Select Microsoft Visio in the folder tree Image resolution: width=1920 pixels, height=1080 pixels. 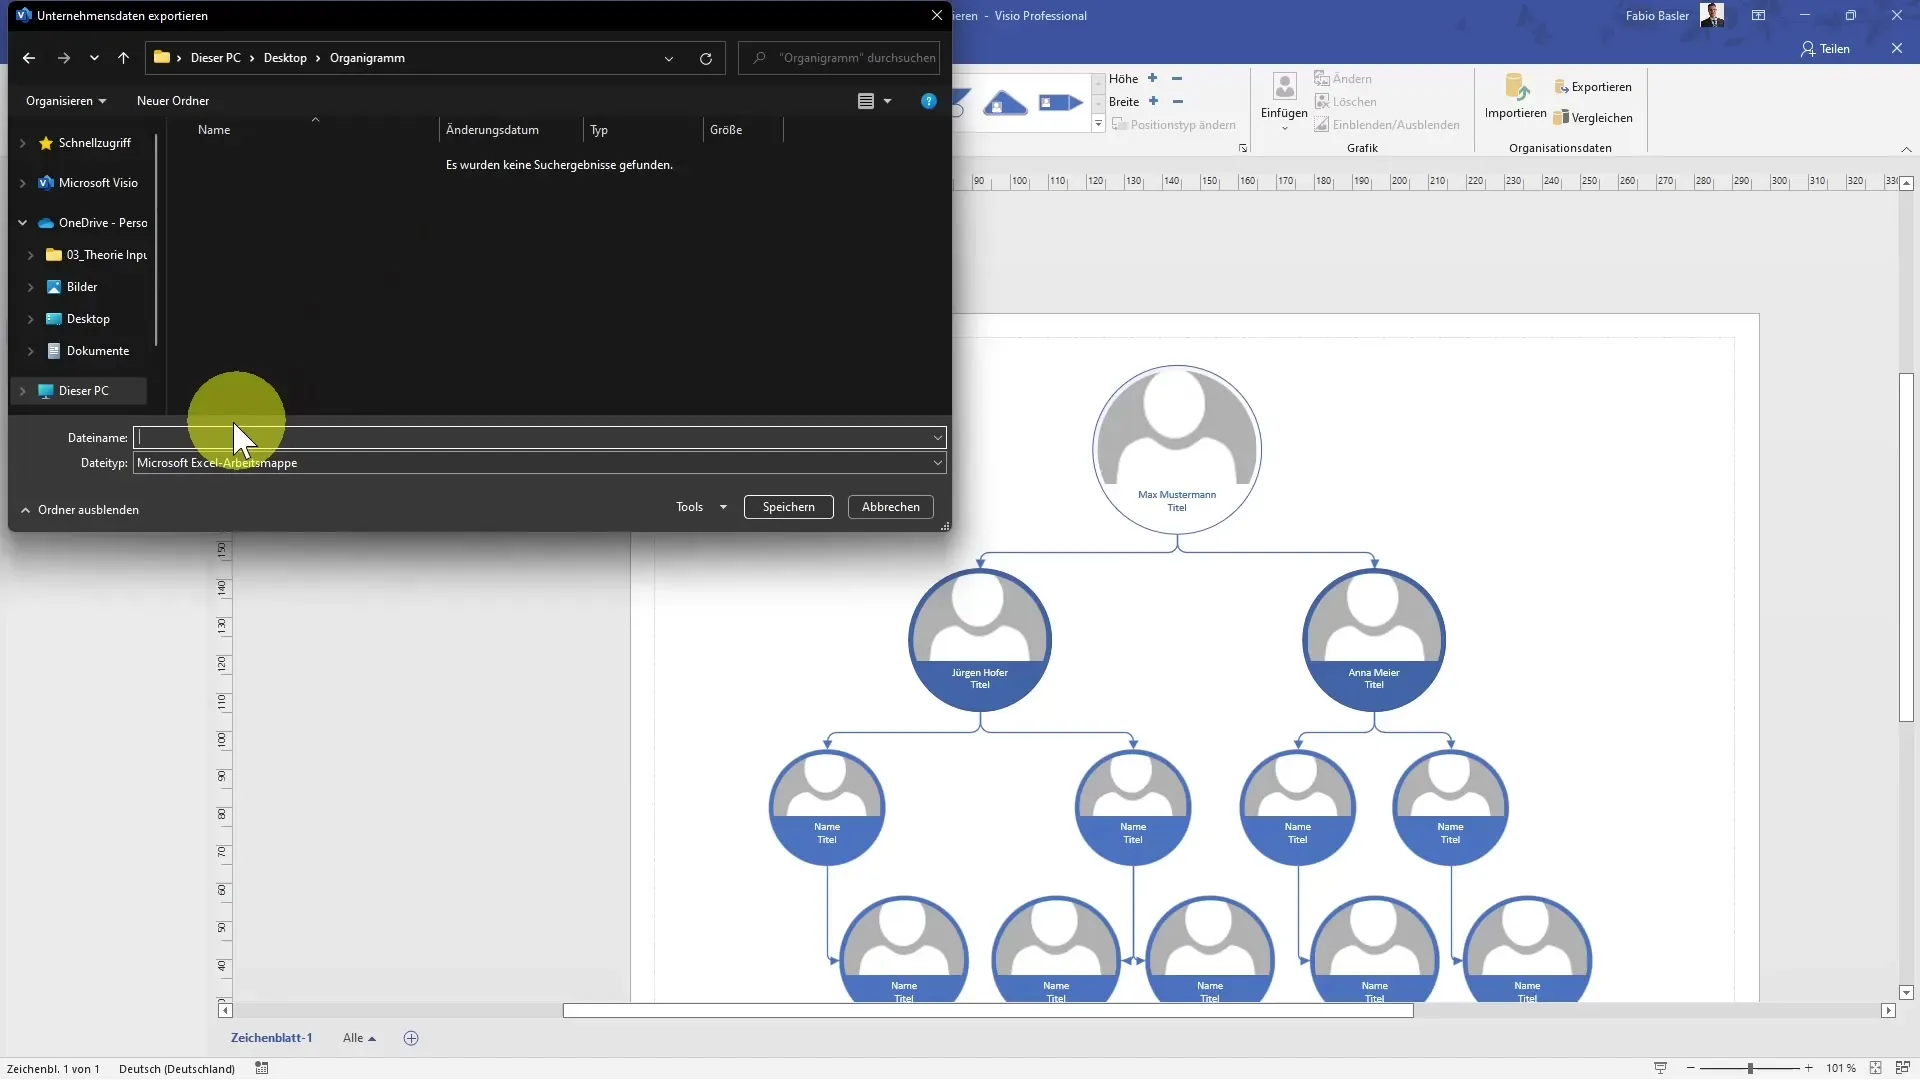98,183
